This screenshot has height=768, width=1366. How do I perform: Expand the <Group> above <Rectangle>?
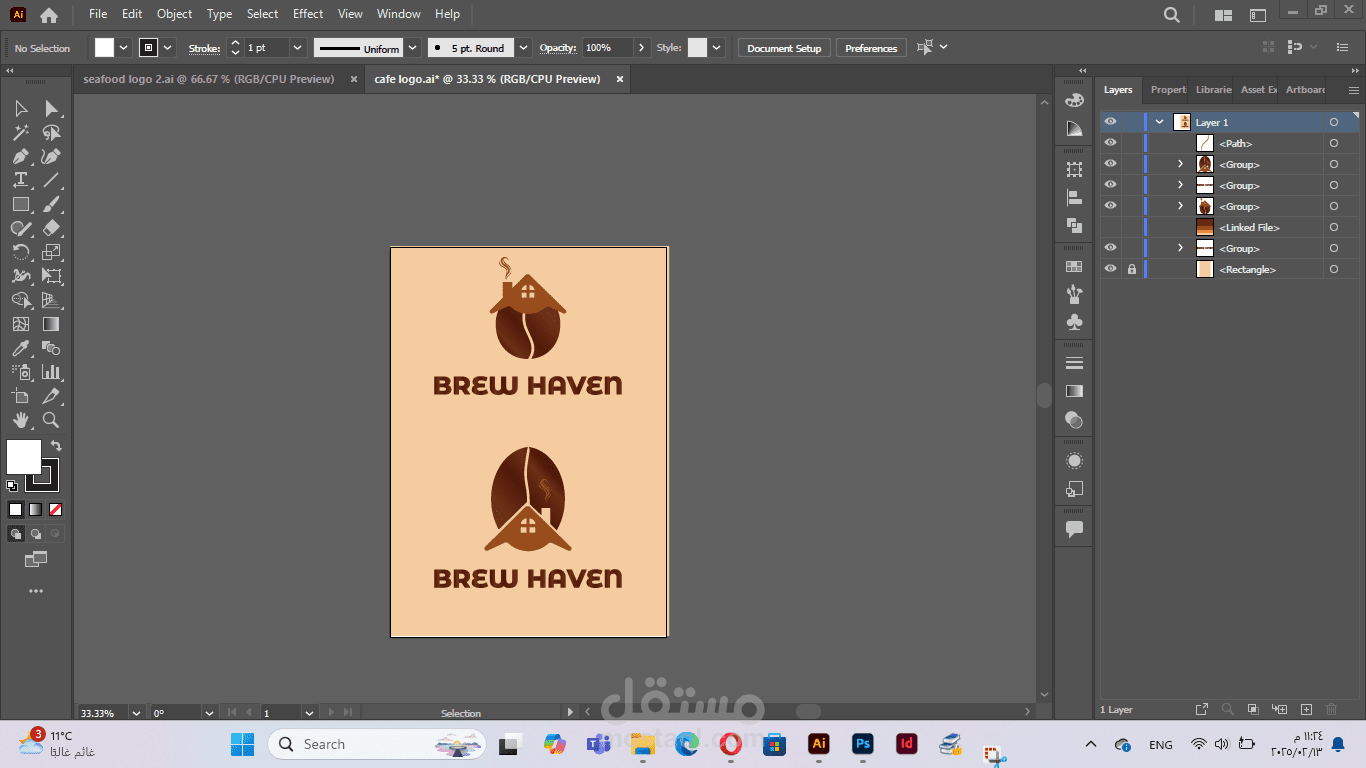1180,248
